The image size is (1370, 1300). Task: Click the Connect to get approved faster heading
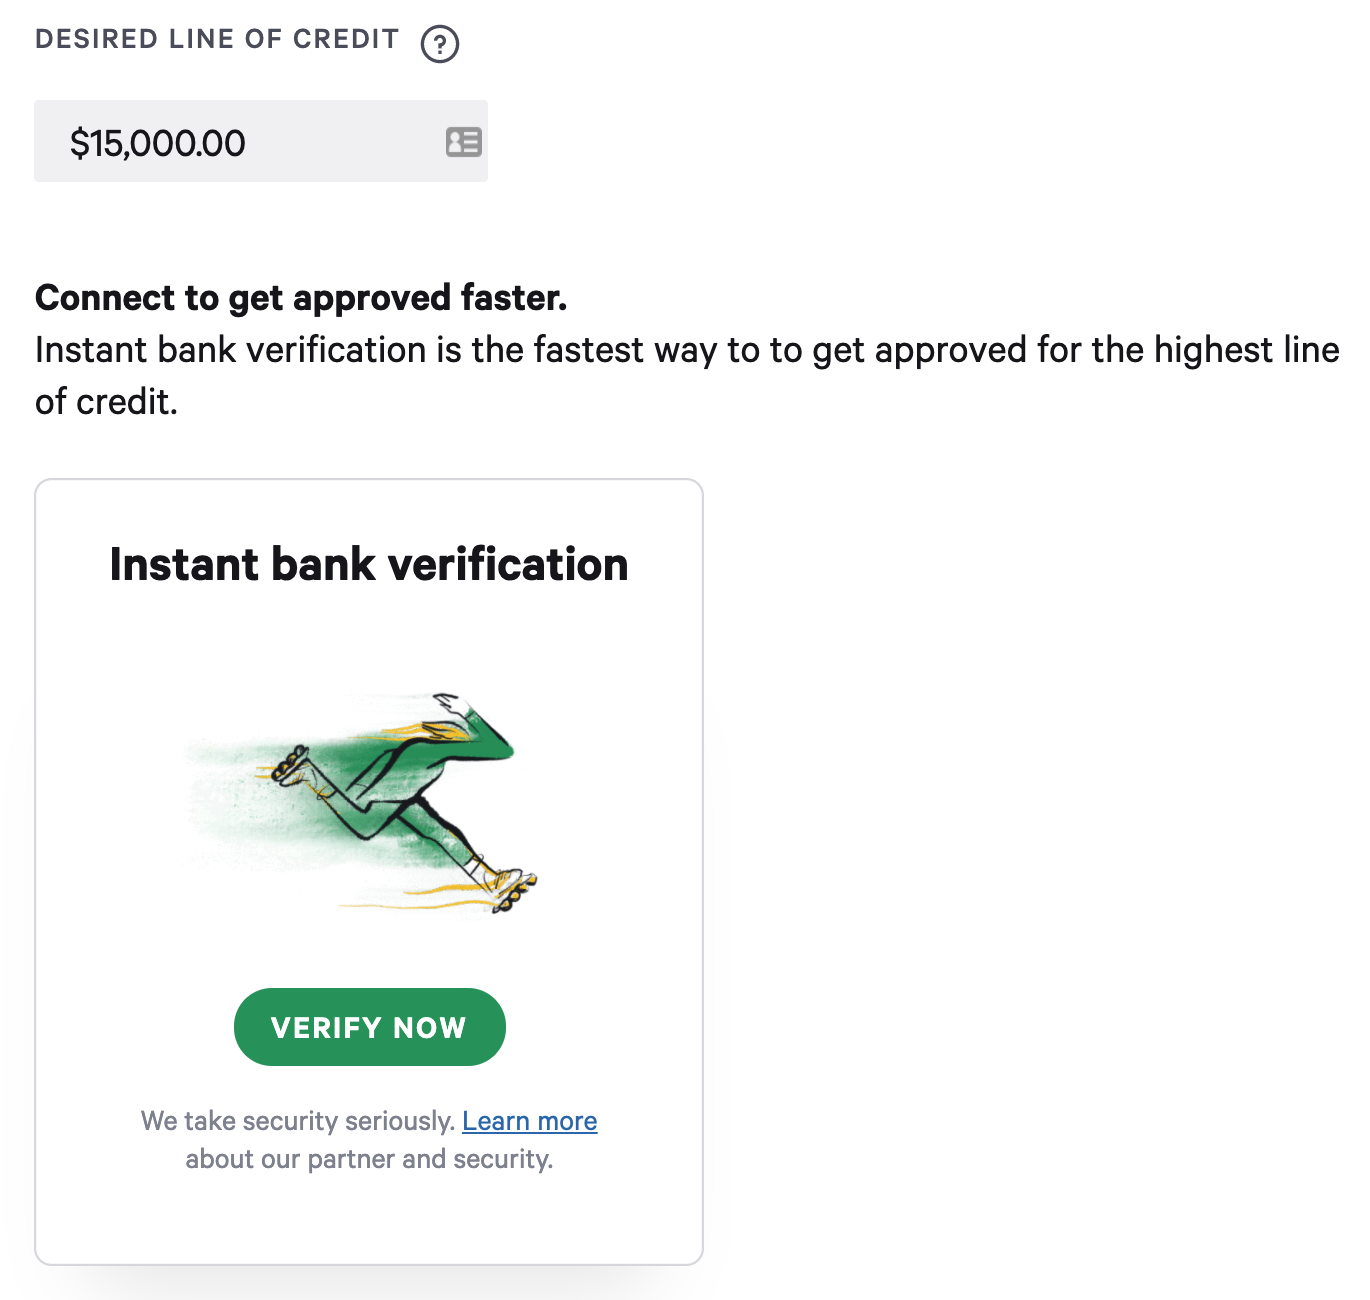click(301, 298)
